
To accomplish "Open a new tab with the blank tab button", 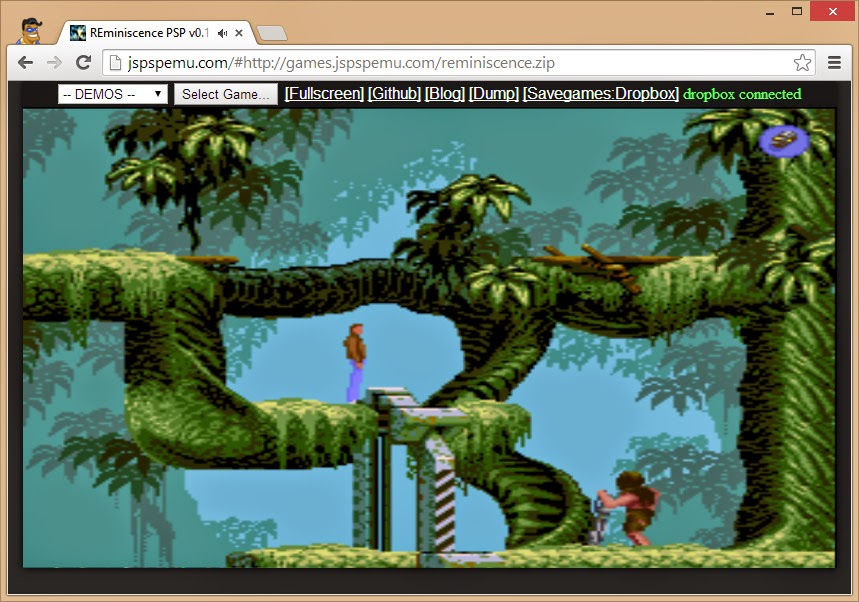I will (271, 33).
